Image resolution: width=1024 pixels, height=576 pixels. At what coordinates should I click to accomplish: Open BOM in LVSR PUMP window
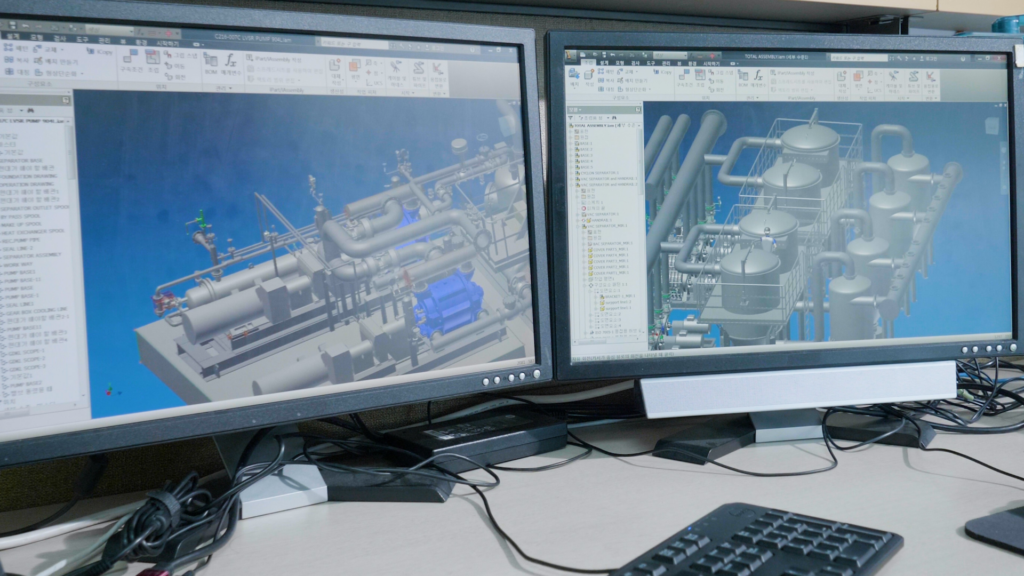click(x=210, y=60)
